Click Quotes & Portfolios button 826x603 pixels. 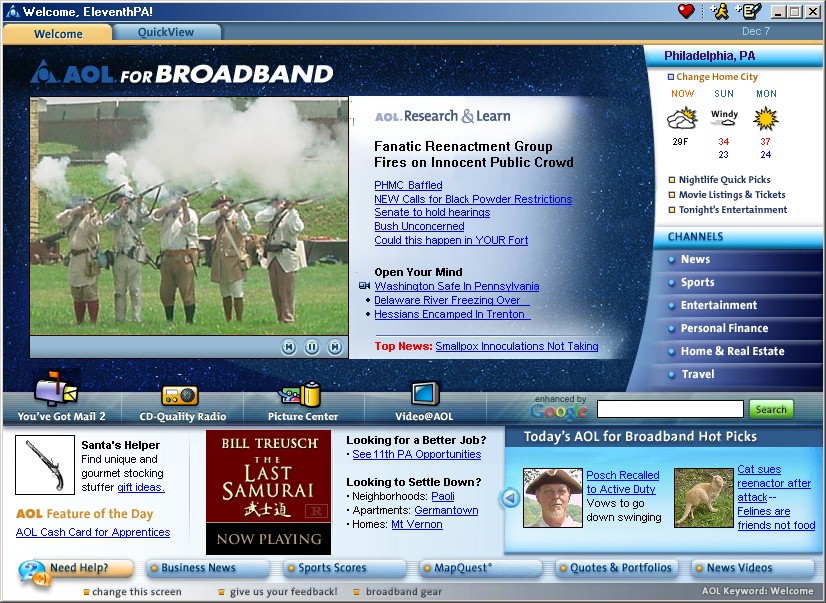click(x=617, y=568)
